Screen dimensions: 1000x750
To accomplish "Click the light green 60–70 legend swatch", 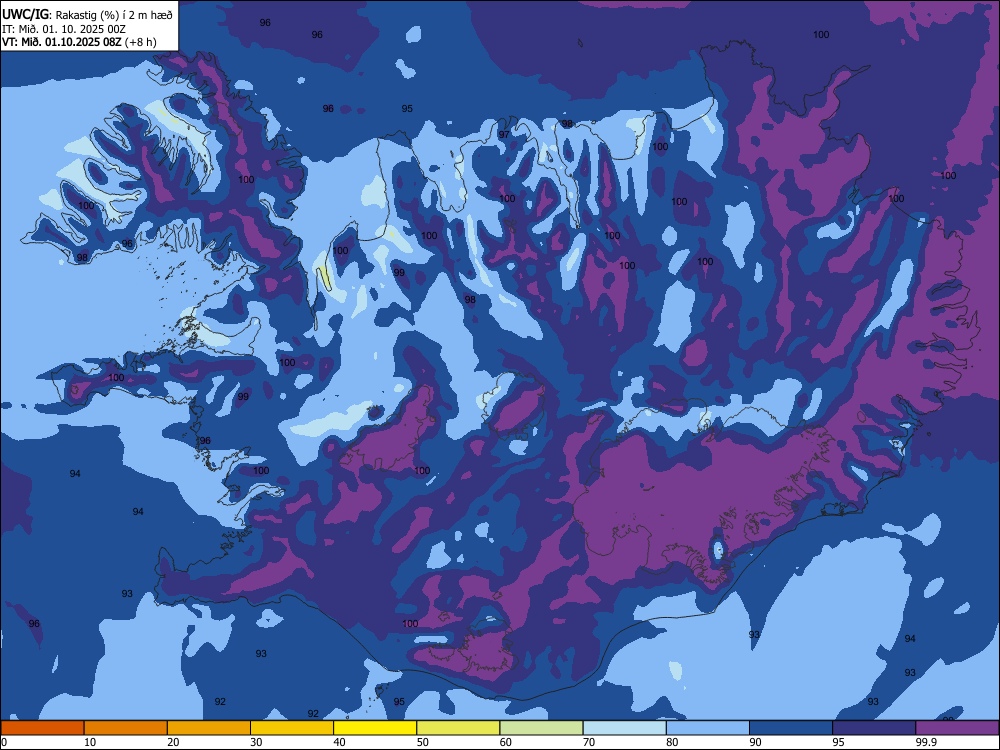I will point(541,728).
